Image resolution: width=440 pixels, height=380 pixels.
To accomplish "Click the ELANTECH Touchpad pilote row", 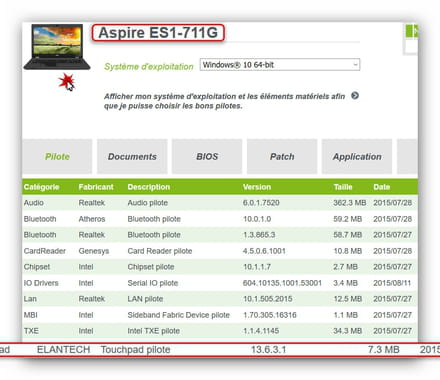I will [220, 350].
